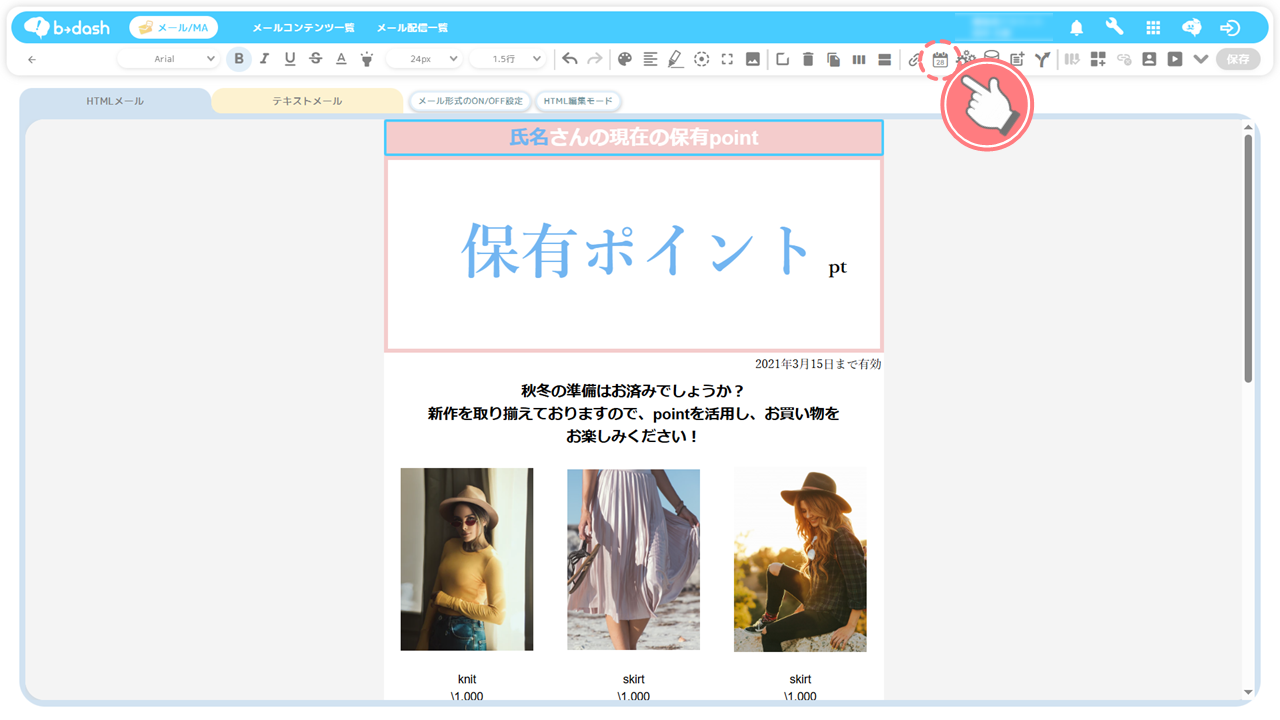
Task: Toggle bold formatting
Action: click(x=238, y=59)
